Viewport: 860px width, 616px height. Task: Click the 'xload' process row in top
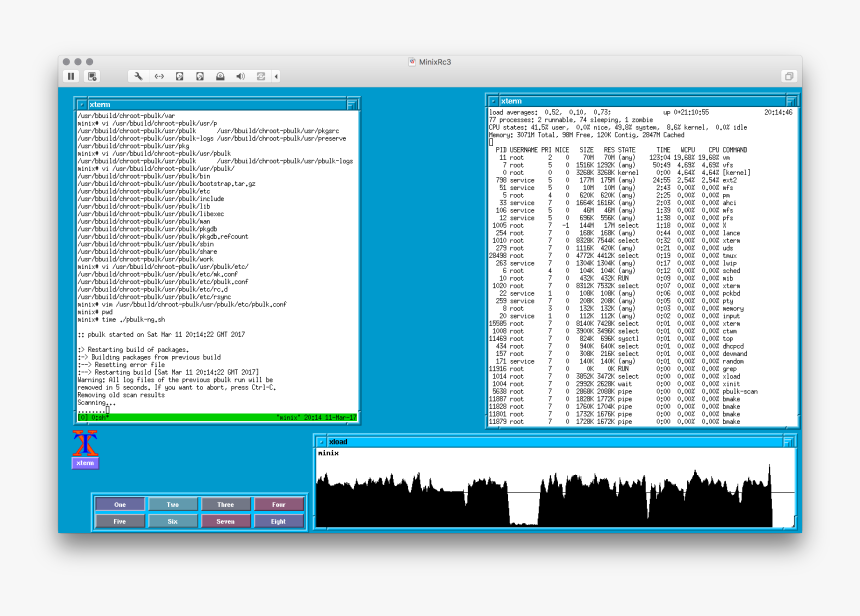click(615, 376)
